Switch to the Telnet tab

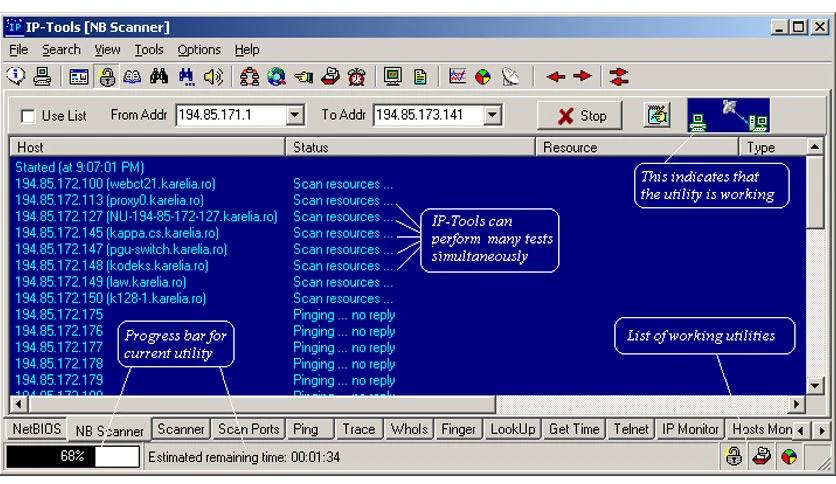631,429
